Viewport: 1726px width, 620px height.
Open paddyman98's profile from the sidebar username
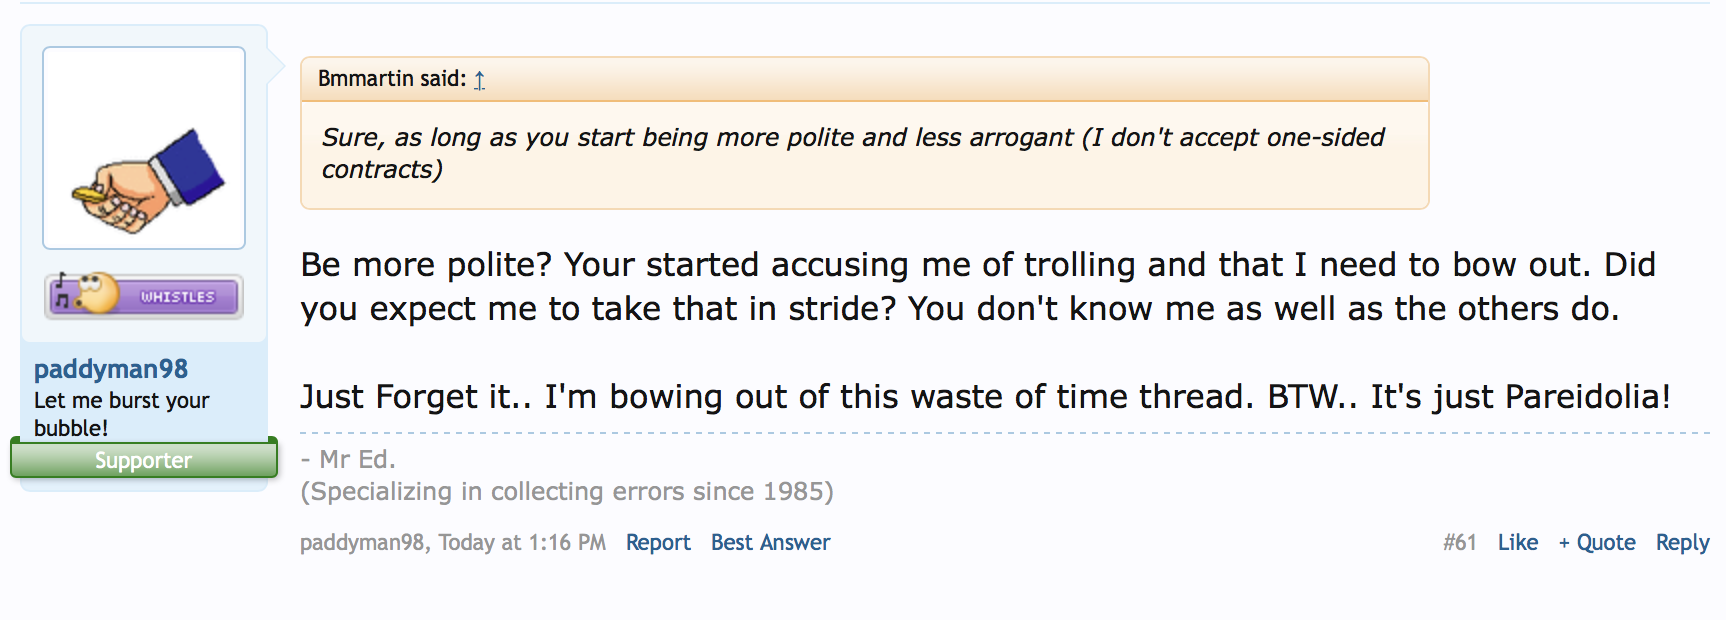tap(111, 369)
